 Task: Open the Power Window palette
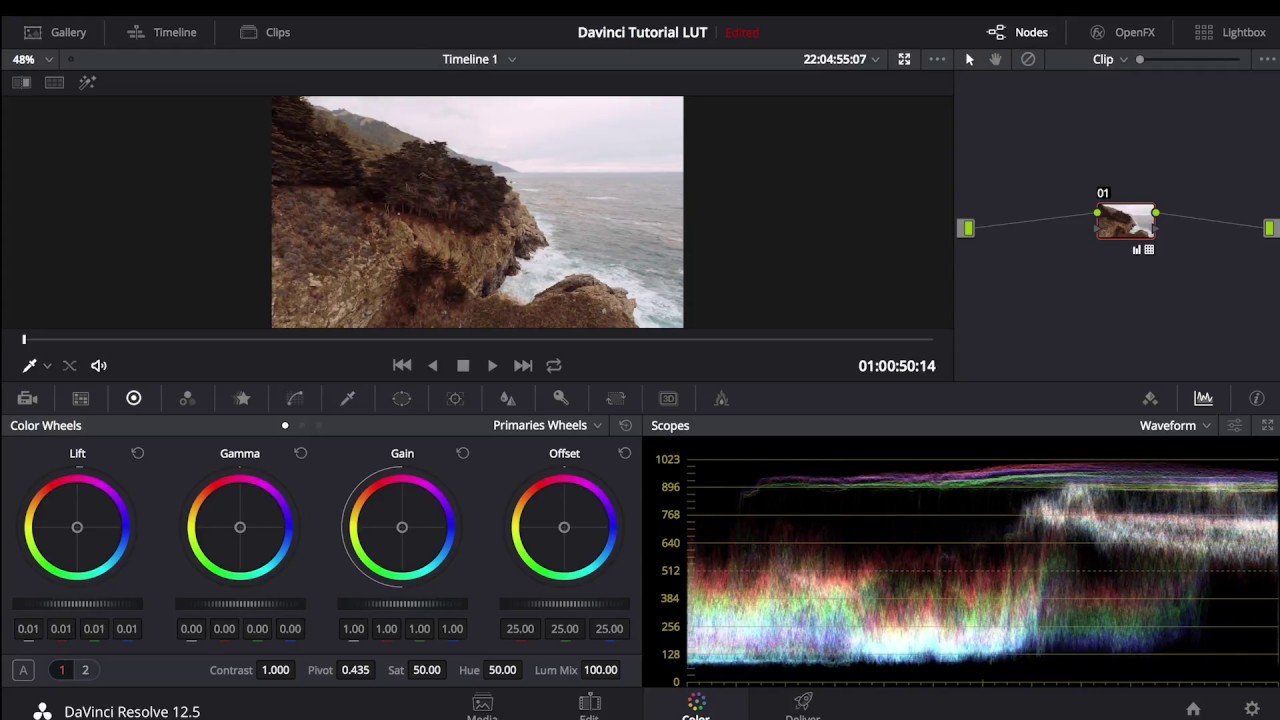pyautogui.click(x=401, y=399)
